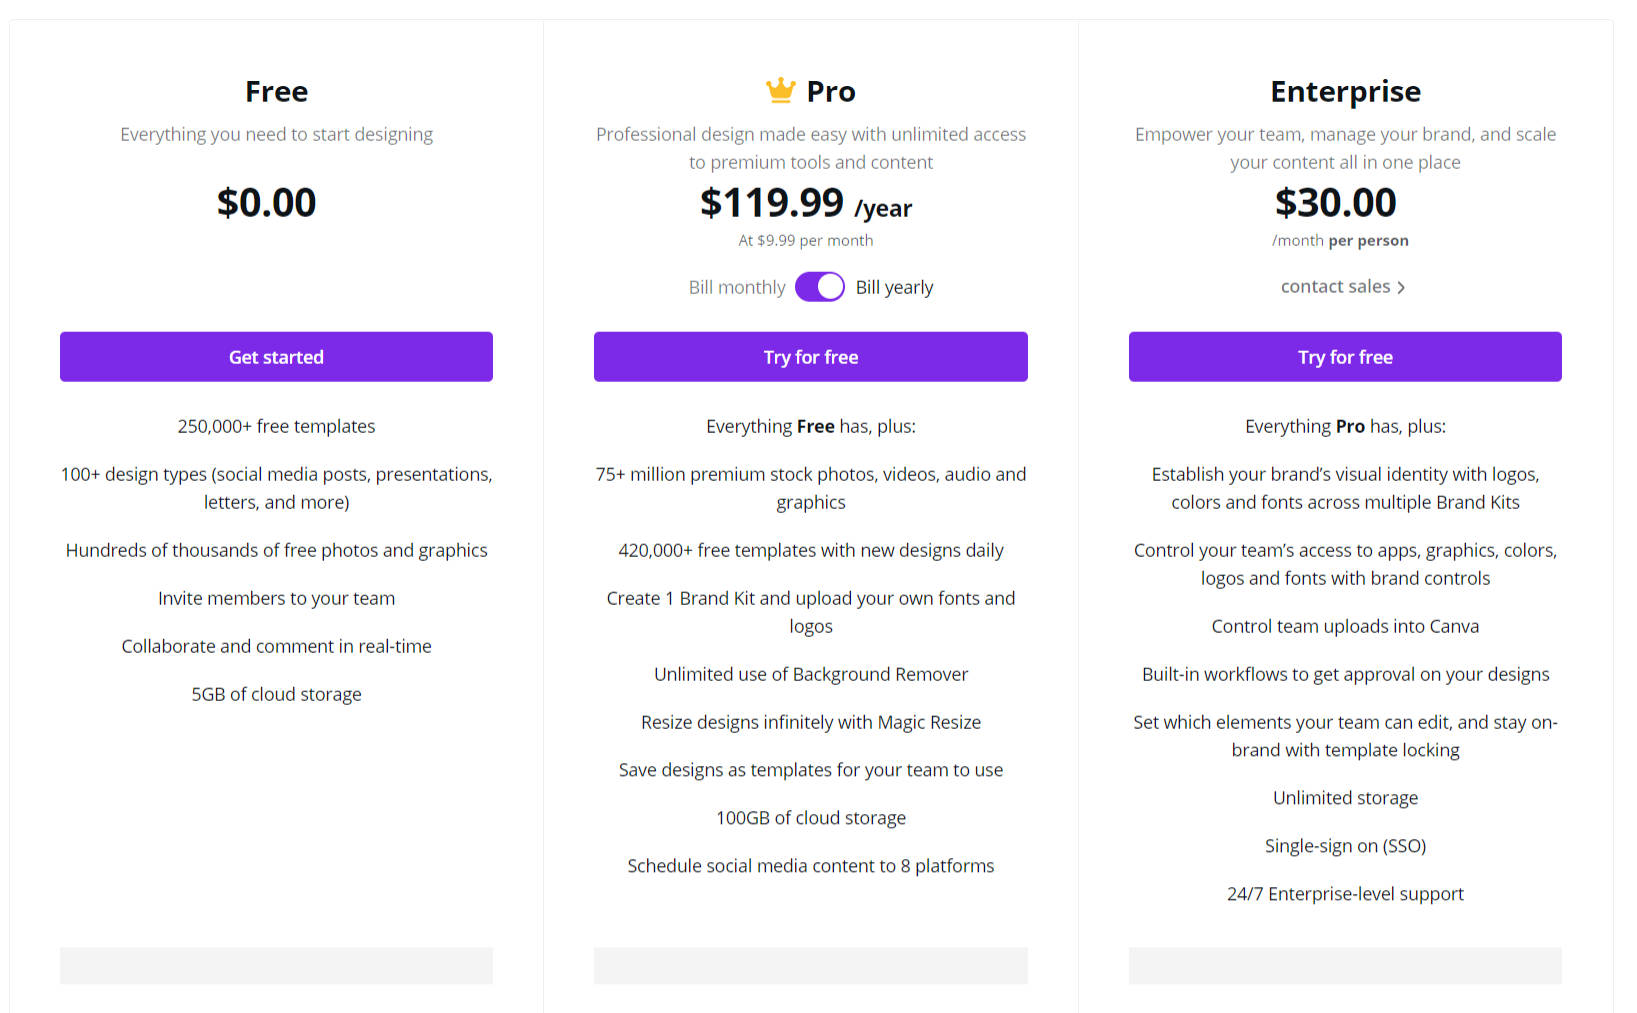Click the Free plan heading
Screen dimensions: 1637x1013
click(277, 91)
